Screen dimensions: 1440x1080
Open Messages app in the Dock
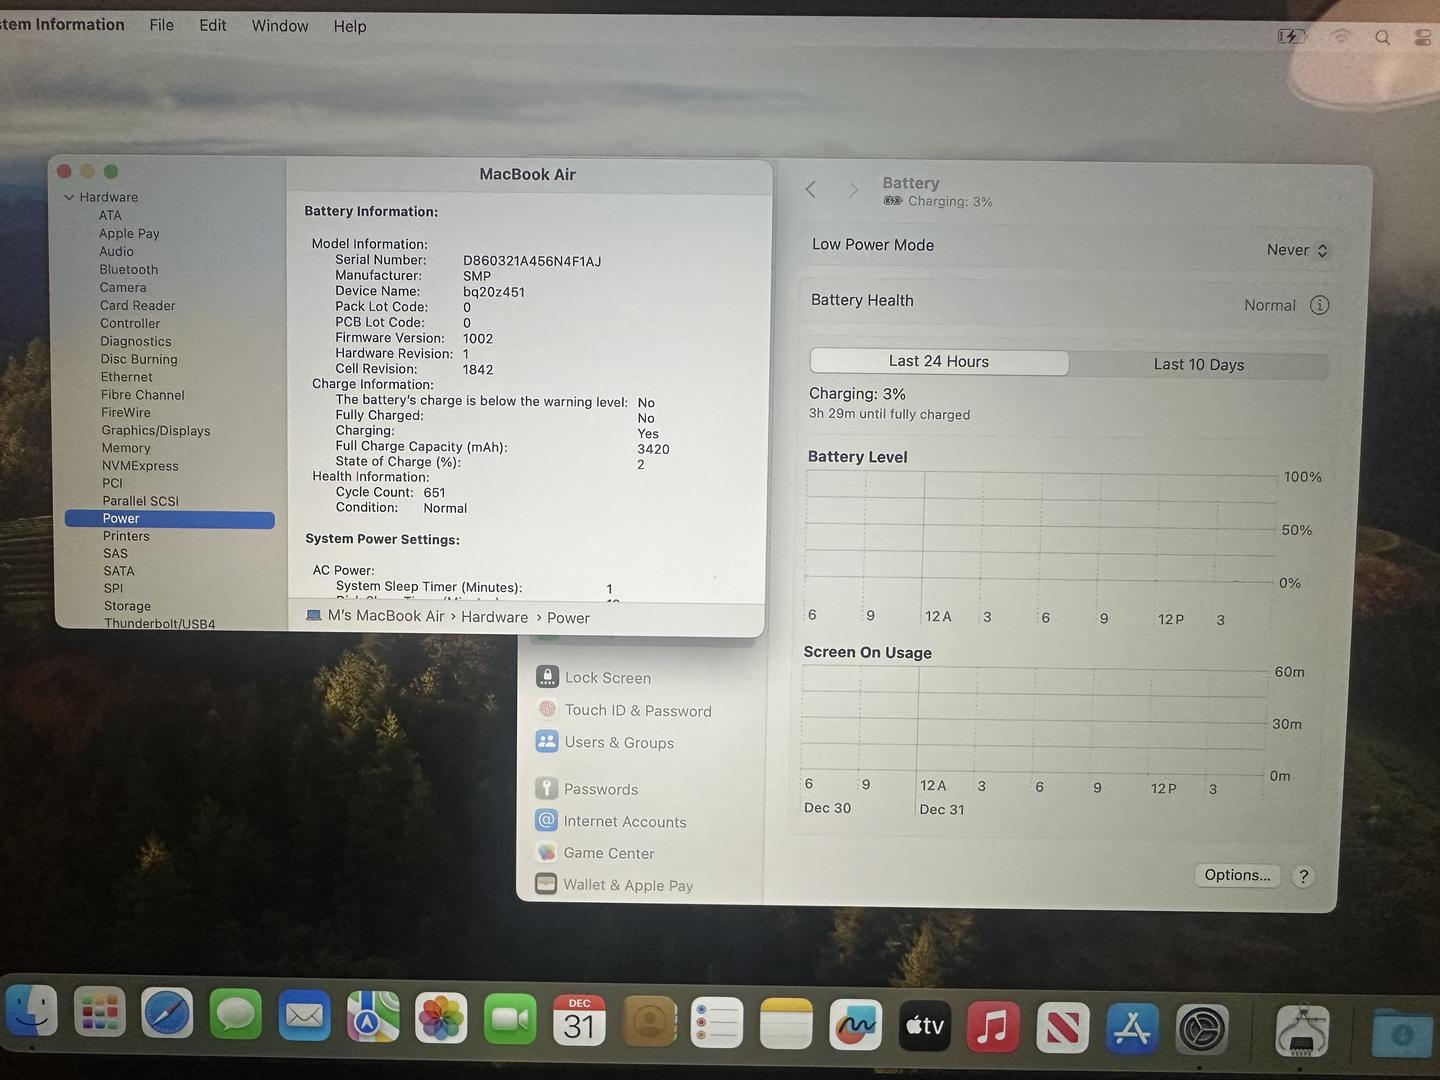(235, 1016)
